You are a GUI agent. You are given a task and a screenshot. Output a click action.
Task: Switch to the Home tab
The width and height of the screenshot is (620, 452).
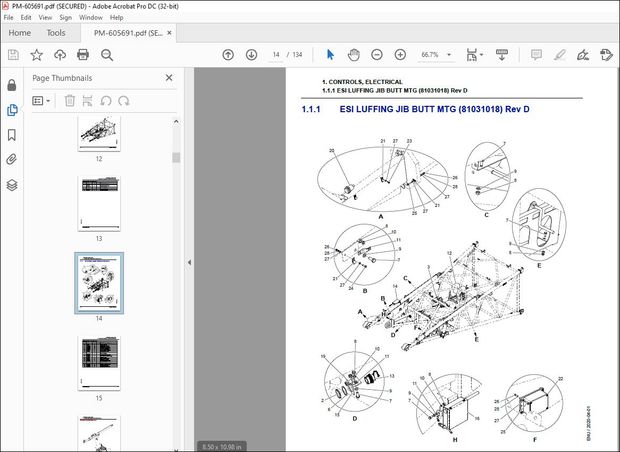click(19, 32)
